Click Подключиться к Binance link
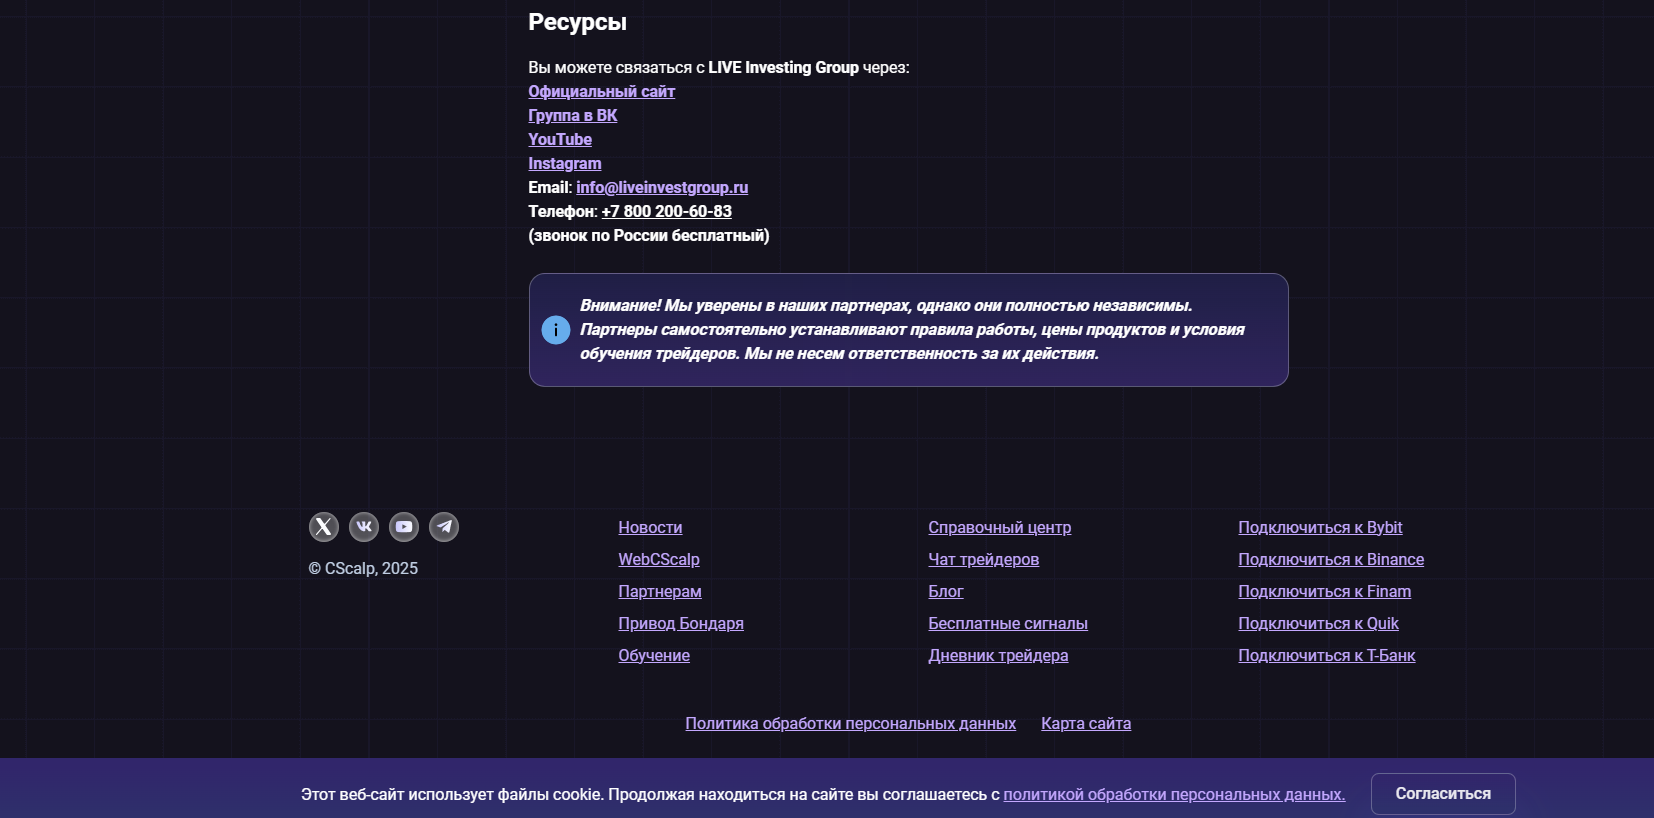This screenshot has height=818, width=1654. click(x=1330, y=560)
